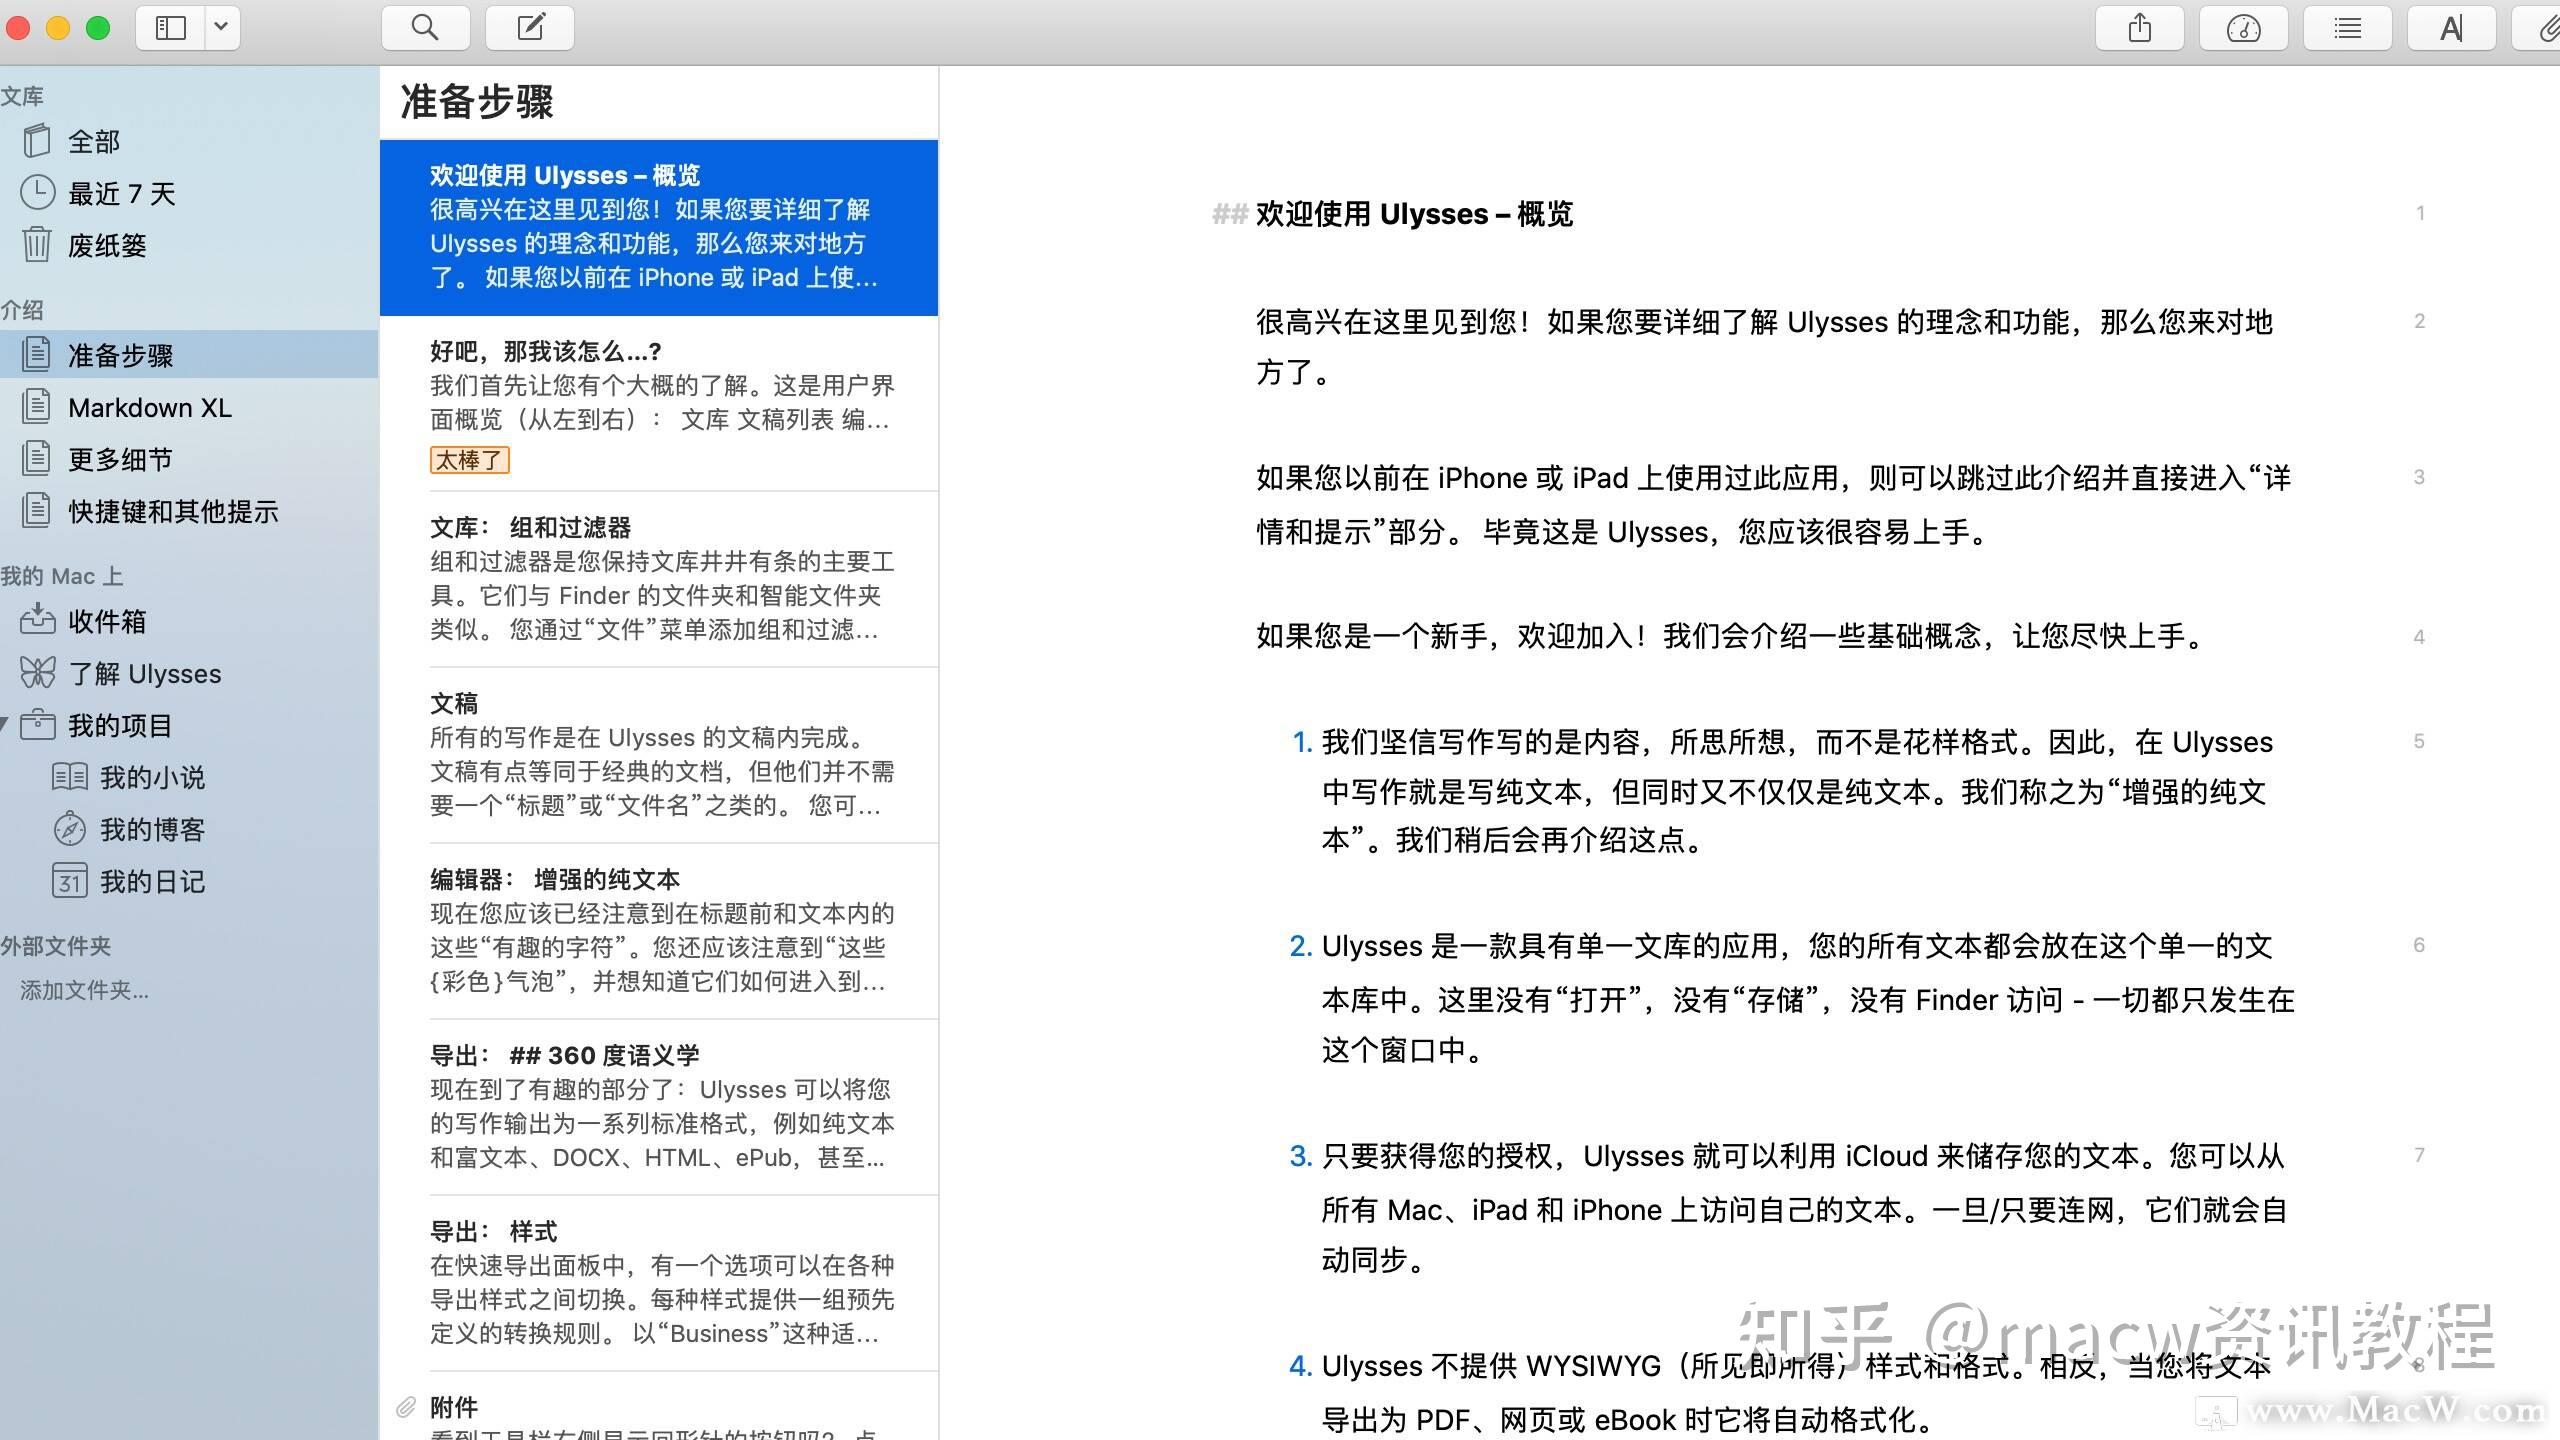Open the sheet 编辑器： 增强的纯文本
This screenshot has height=1440, width=2560.
(x=659, y=932)
